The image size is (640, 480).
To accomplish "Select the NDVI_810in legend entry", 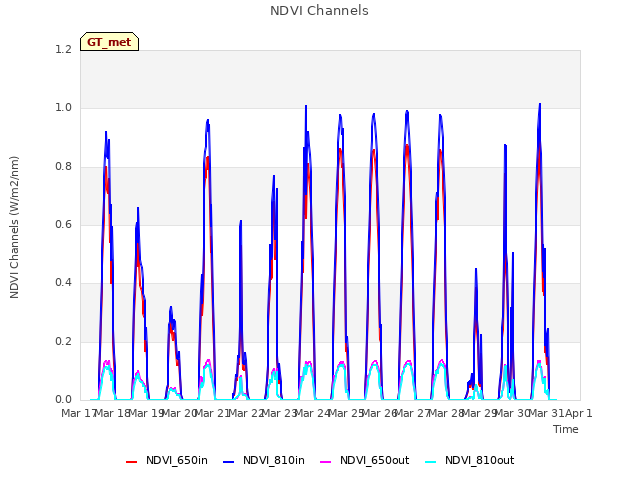I will (264, 460).
